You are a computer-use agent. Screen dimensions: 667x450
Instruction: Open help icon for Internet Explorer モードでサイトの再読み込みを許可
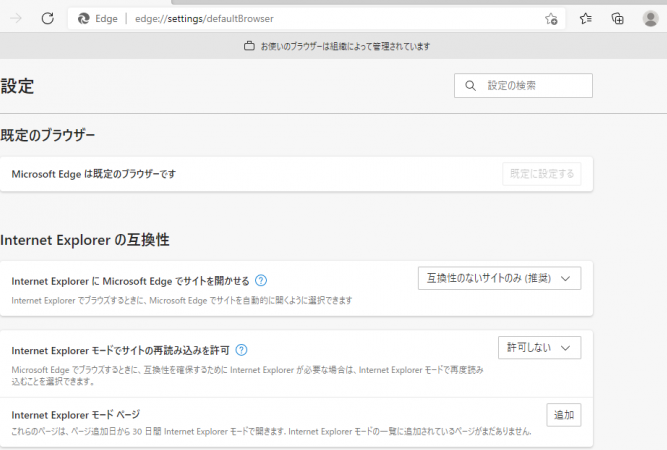pos(241,350)
